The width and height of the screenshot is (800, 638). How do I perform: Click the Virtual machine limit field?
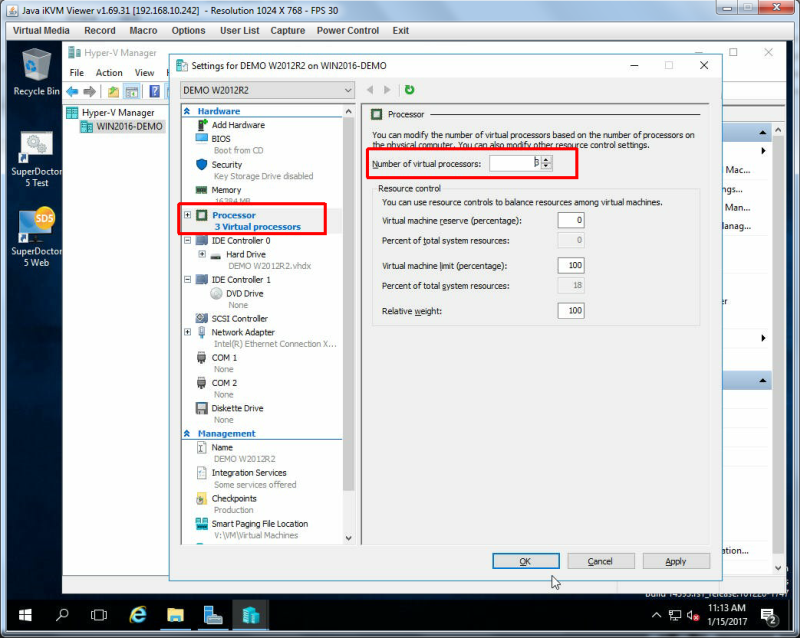pos(571,265)
